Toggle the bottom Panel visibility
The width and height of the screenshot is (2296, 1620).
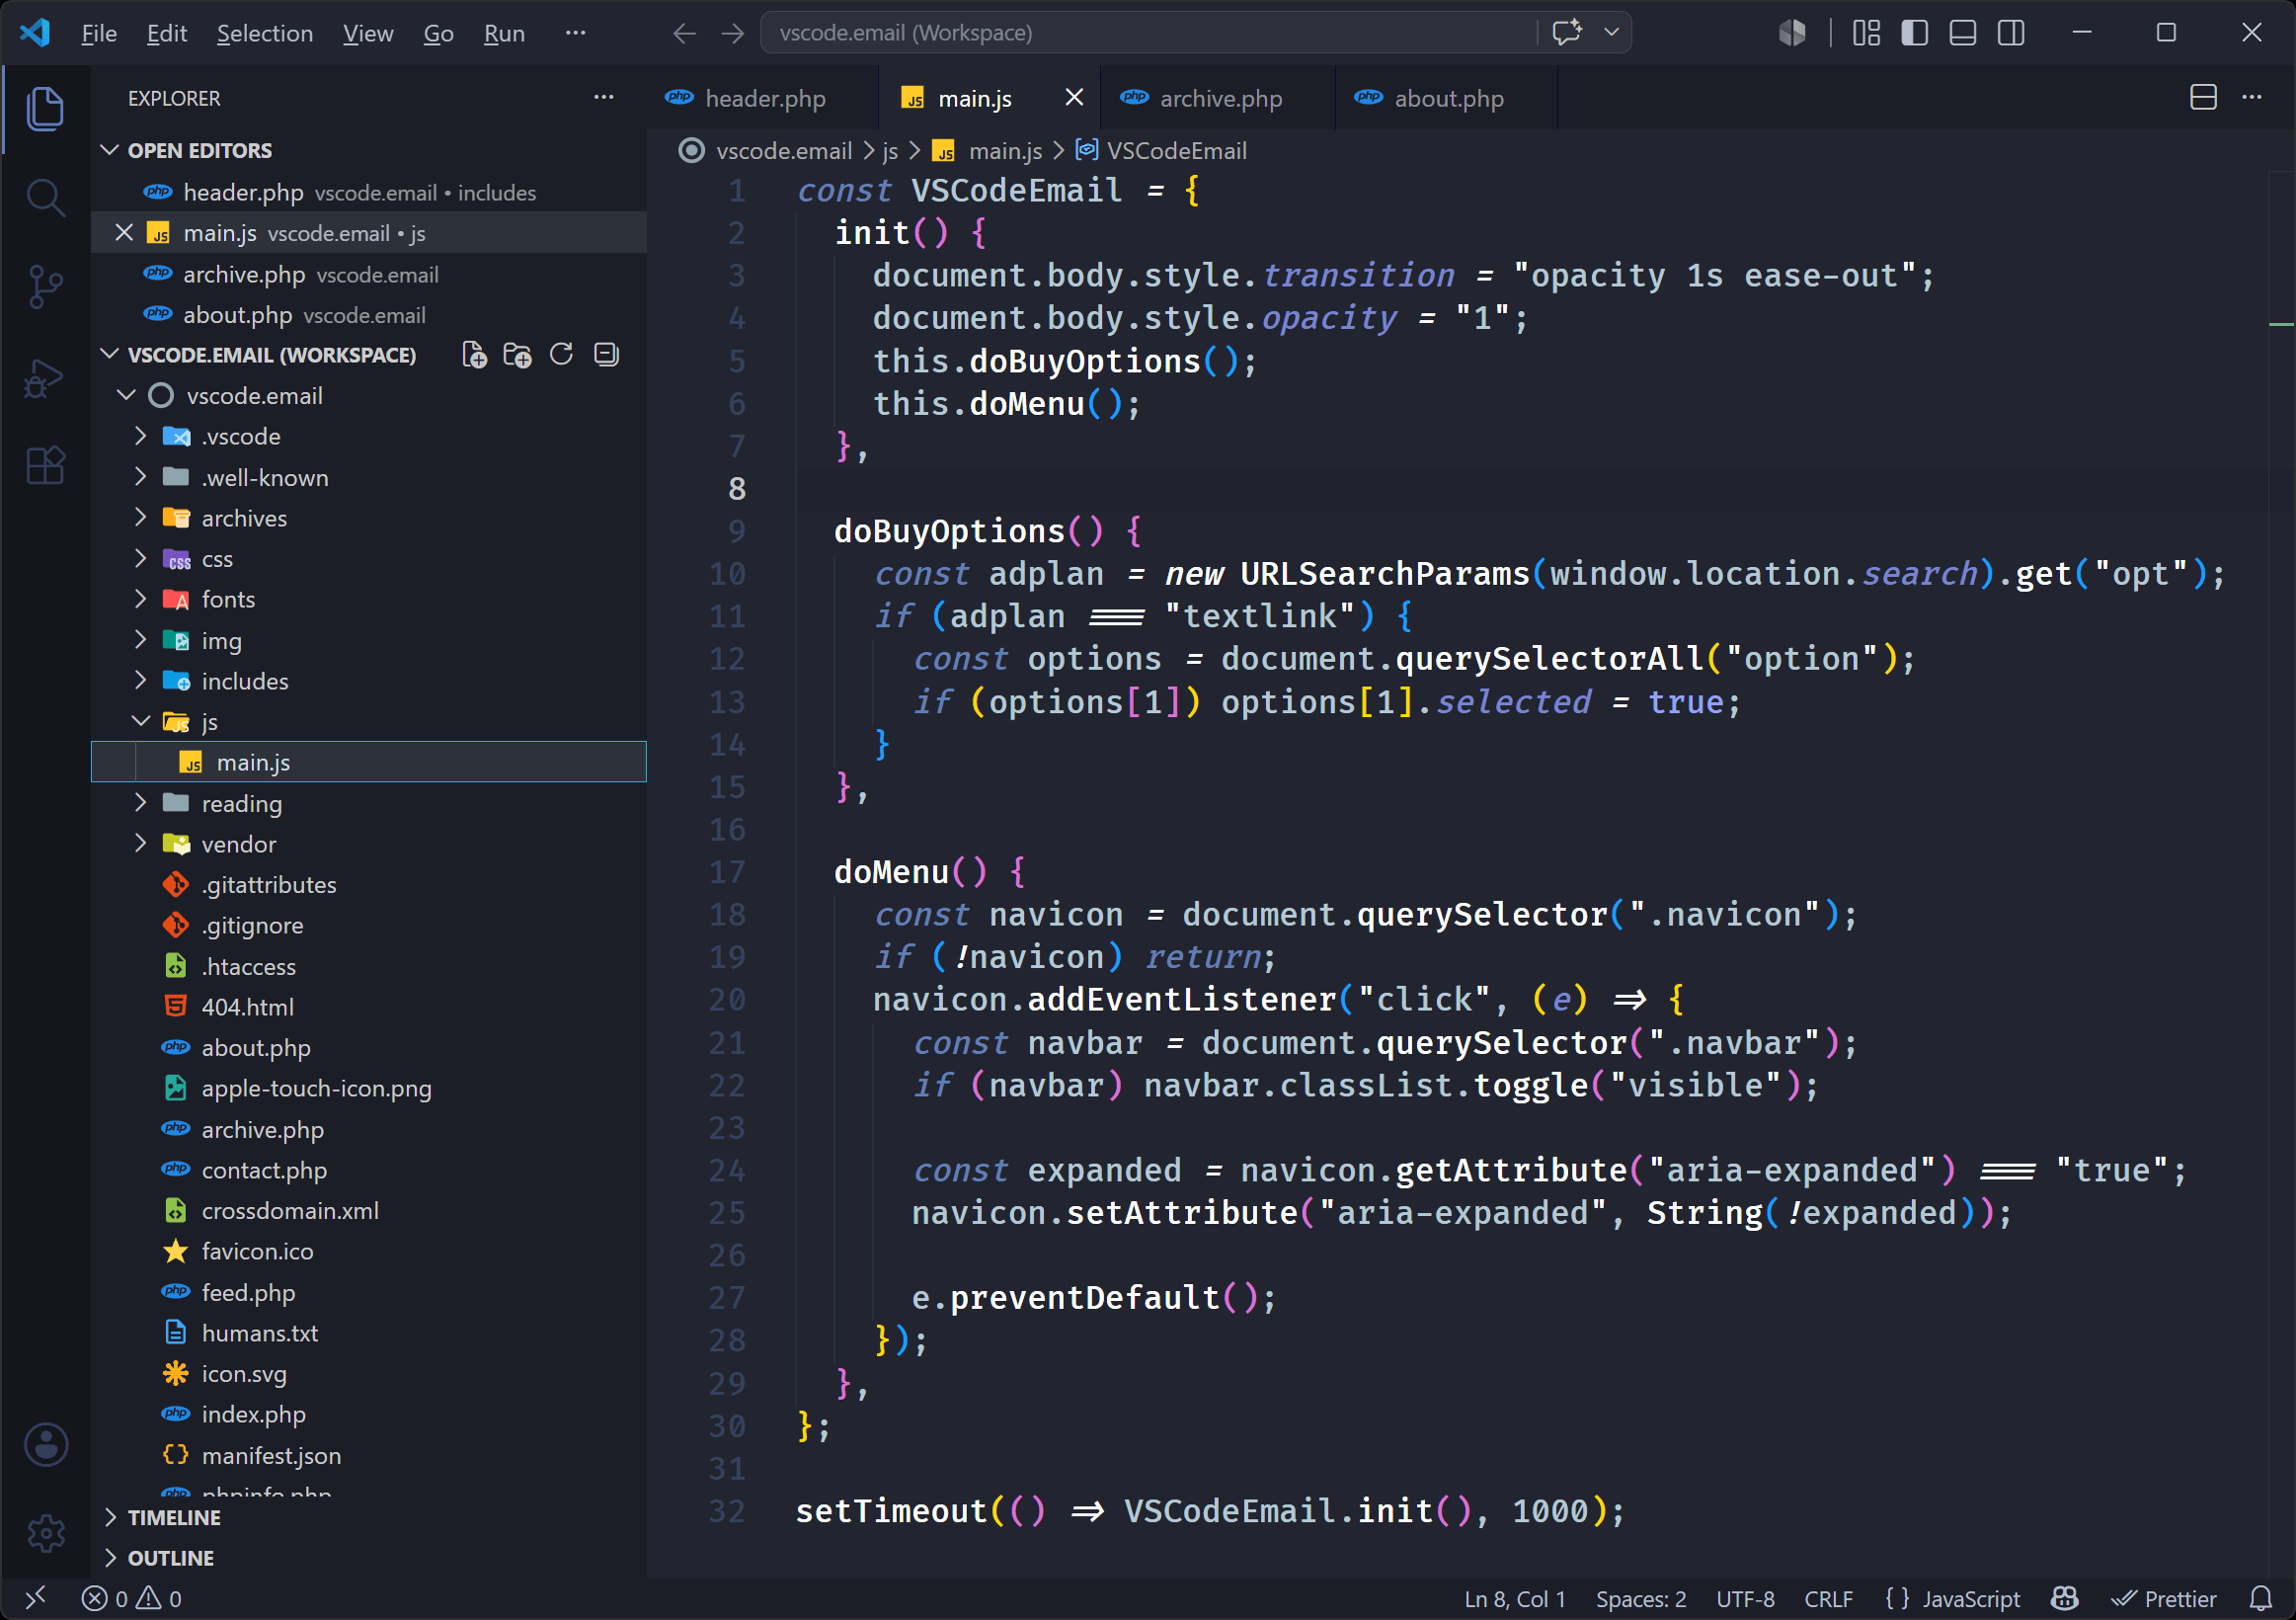[1962, 33]
